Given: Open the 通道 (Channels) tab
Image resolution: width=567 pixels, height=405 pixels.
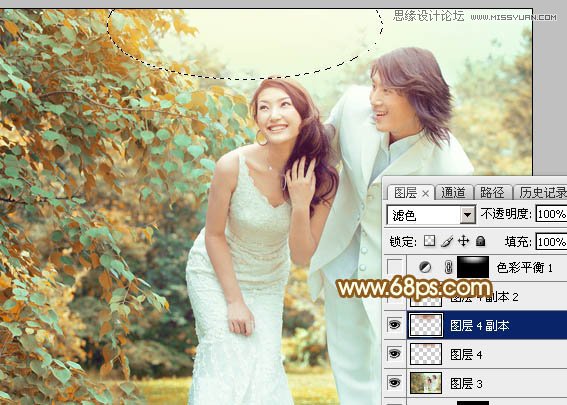Looking at the screenshot, I should click(x=453, y=193).
